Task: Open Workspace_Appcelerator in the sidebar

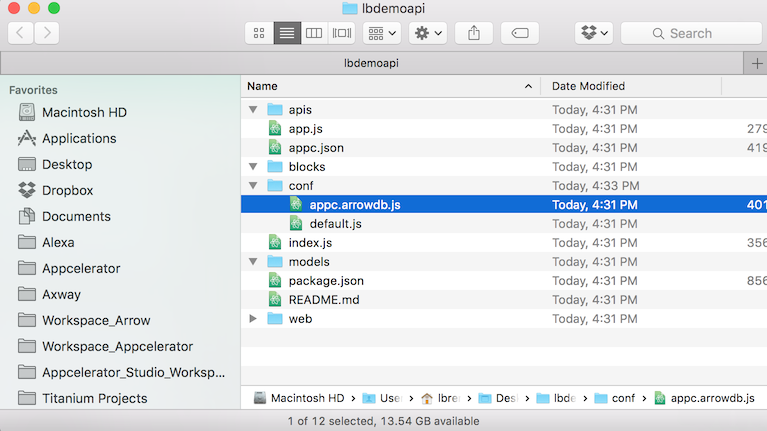Action: (x=105, y=346)
